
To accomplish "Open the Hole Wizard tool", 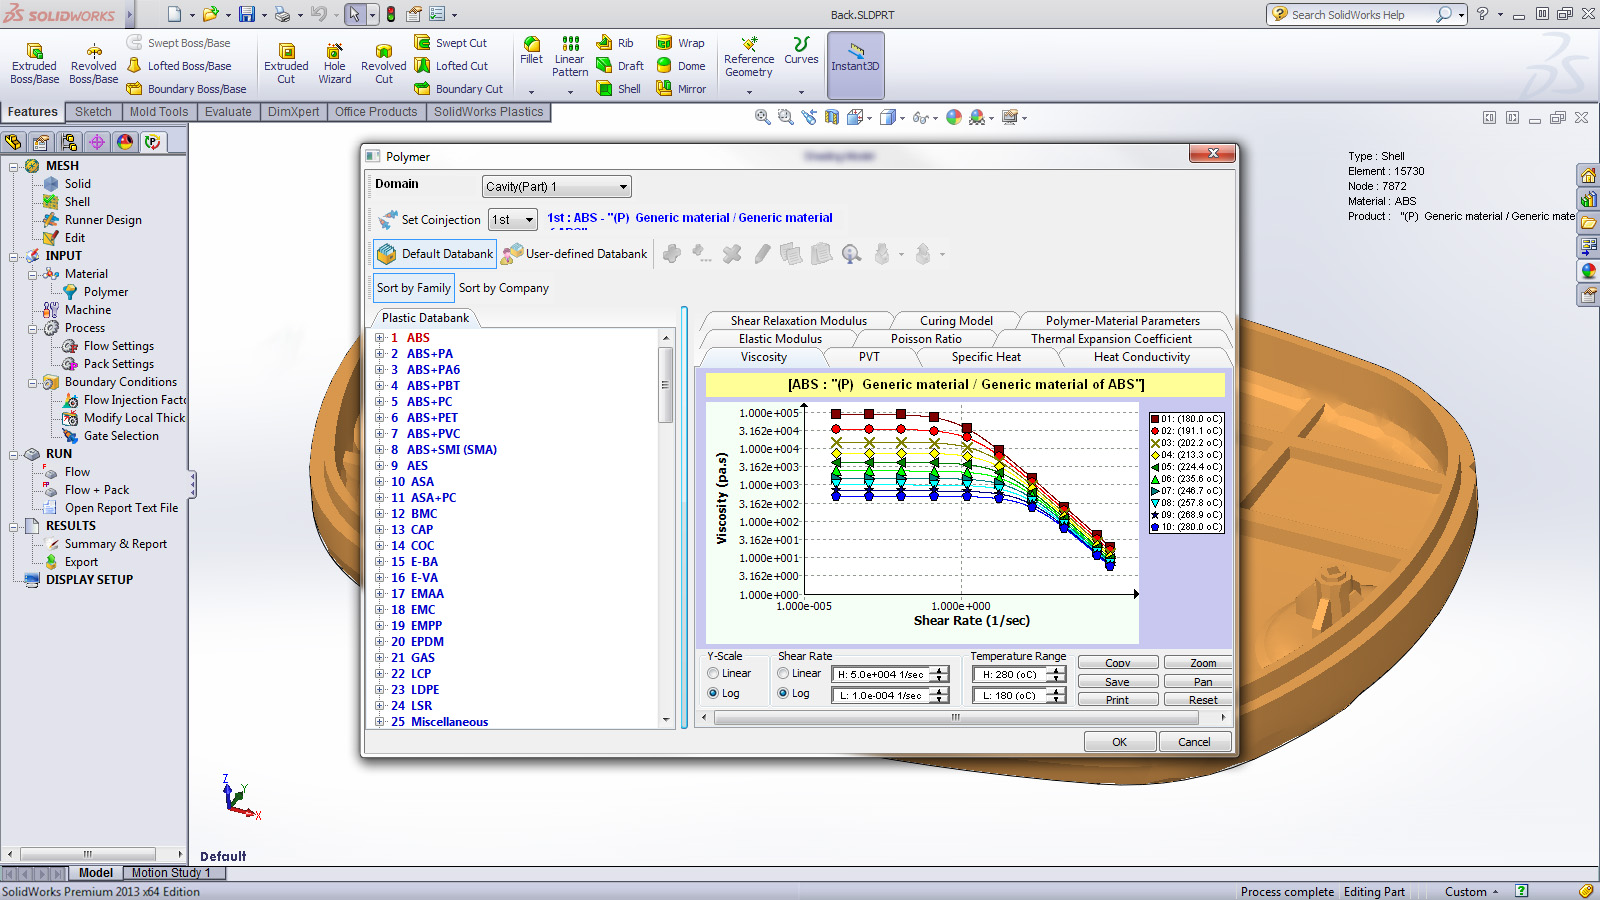I will [334, 62].
